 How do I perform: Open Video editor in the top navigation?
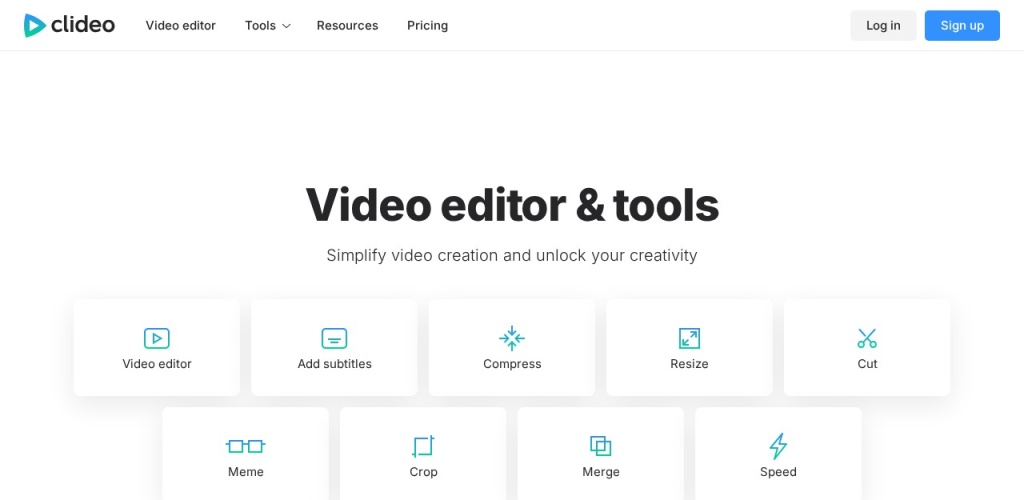(181, 26)
